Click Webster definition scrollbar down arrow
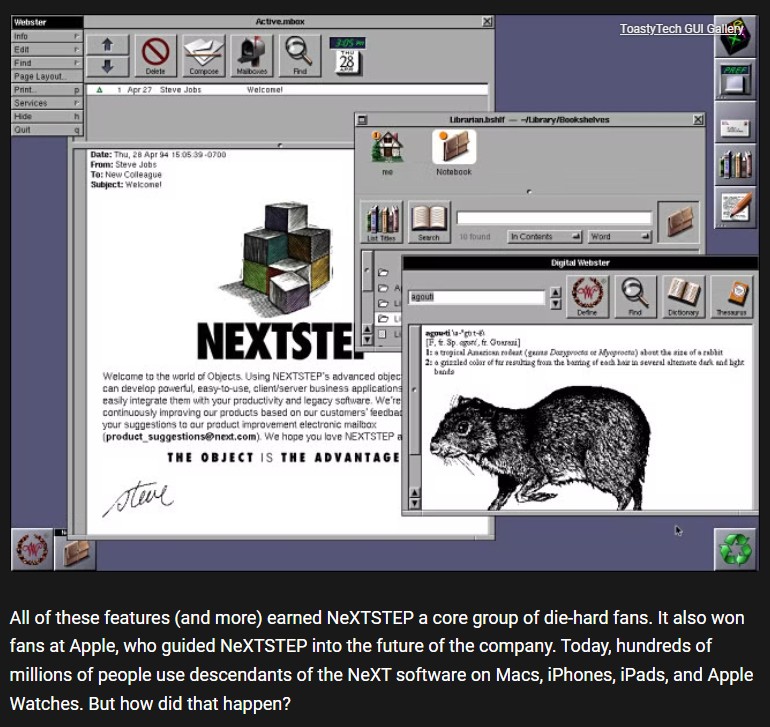770x727 pixels. [415, 503]
